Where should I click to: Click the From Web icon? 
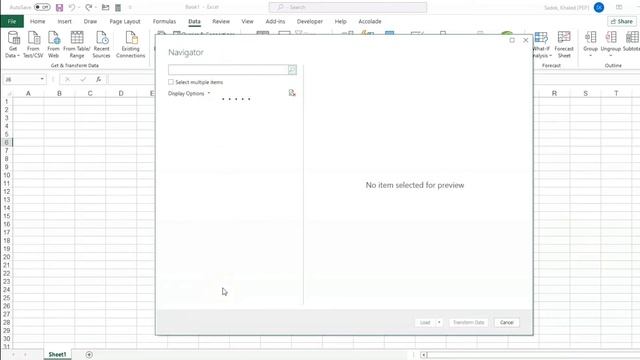[x=53, y=44]
